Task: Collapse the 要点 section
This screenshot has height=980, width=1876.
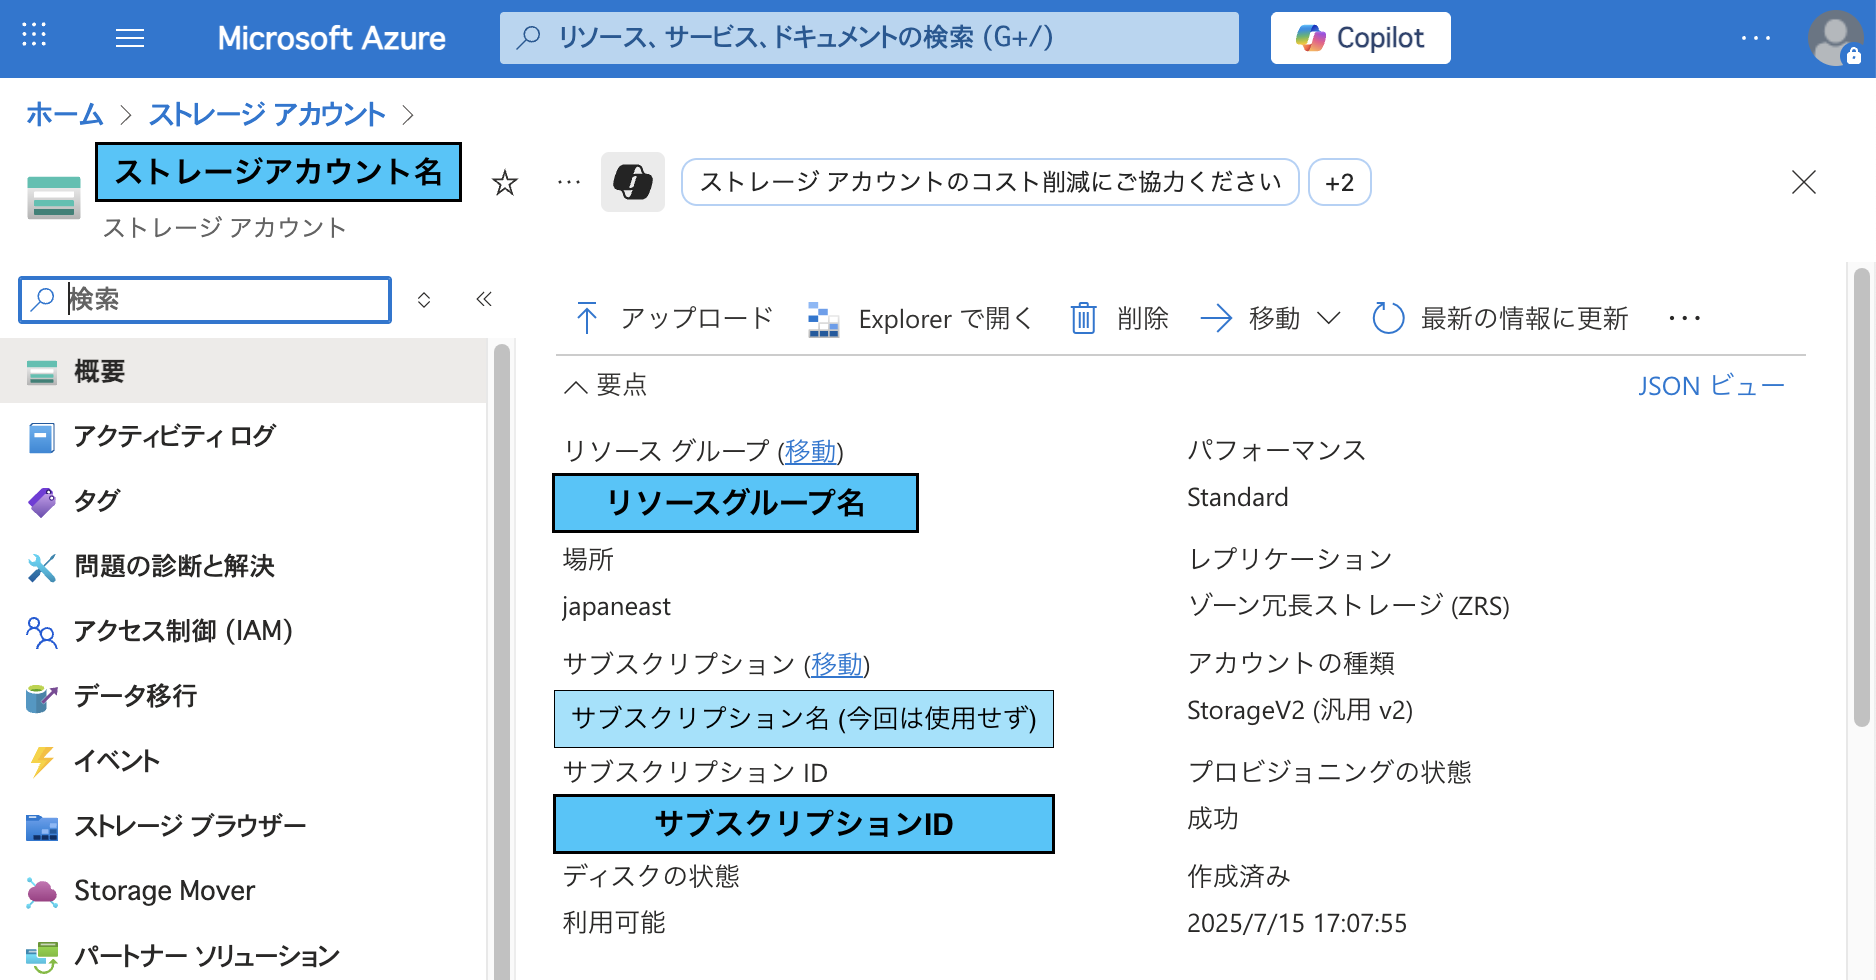Action: coord(606,385)
